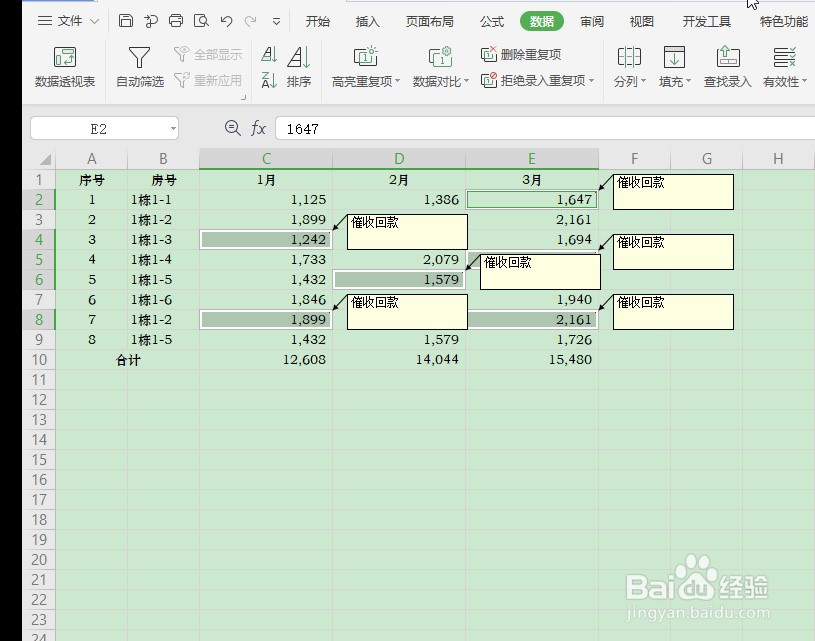Switch to the 公式 ribbon tab
The width and height of the screenshot is (815, 641).
point(490,20)
